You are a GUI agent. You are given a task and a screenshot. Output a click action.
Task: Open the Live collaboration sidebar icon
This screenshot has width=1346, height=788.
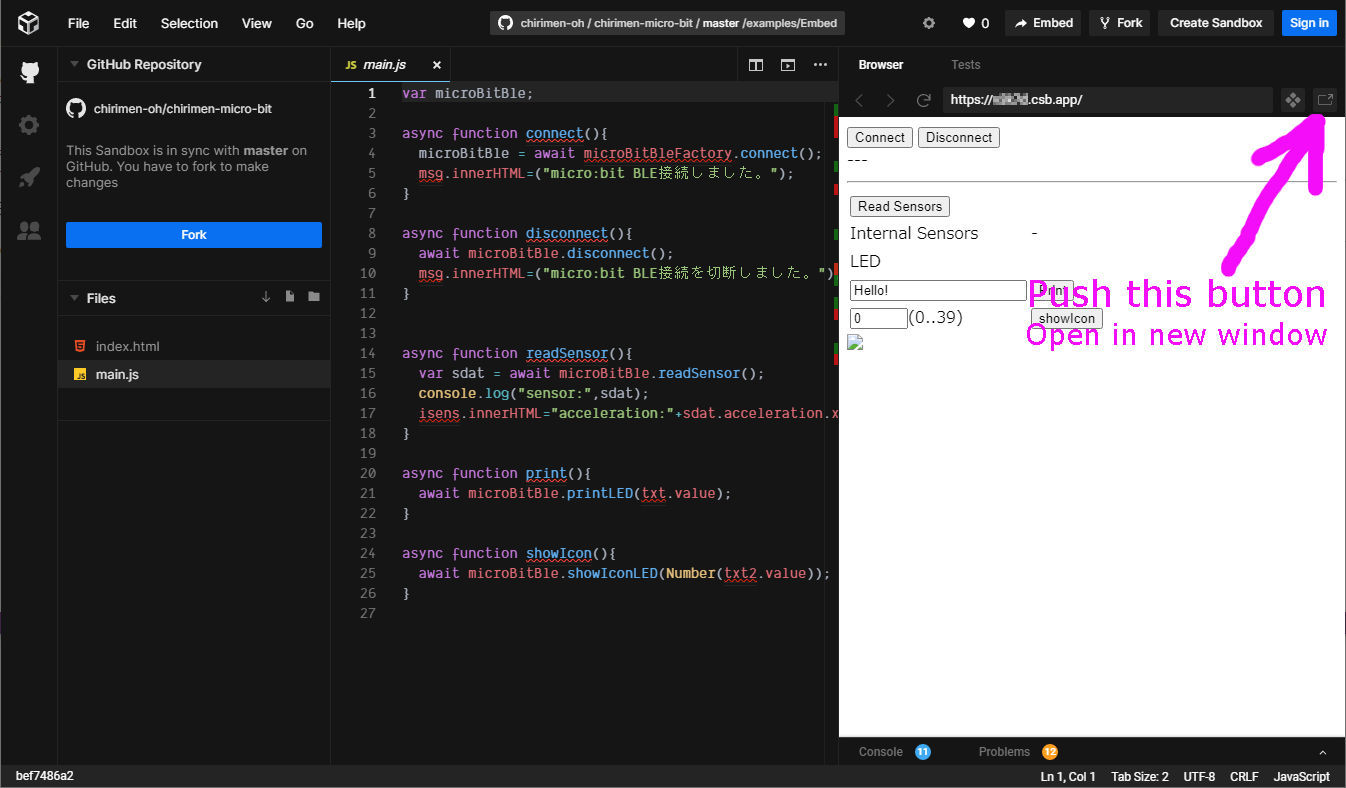pyautogui.click(x=29, y=230)
